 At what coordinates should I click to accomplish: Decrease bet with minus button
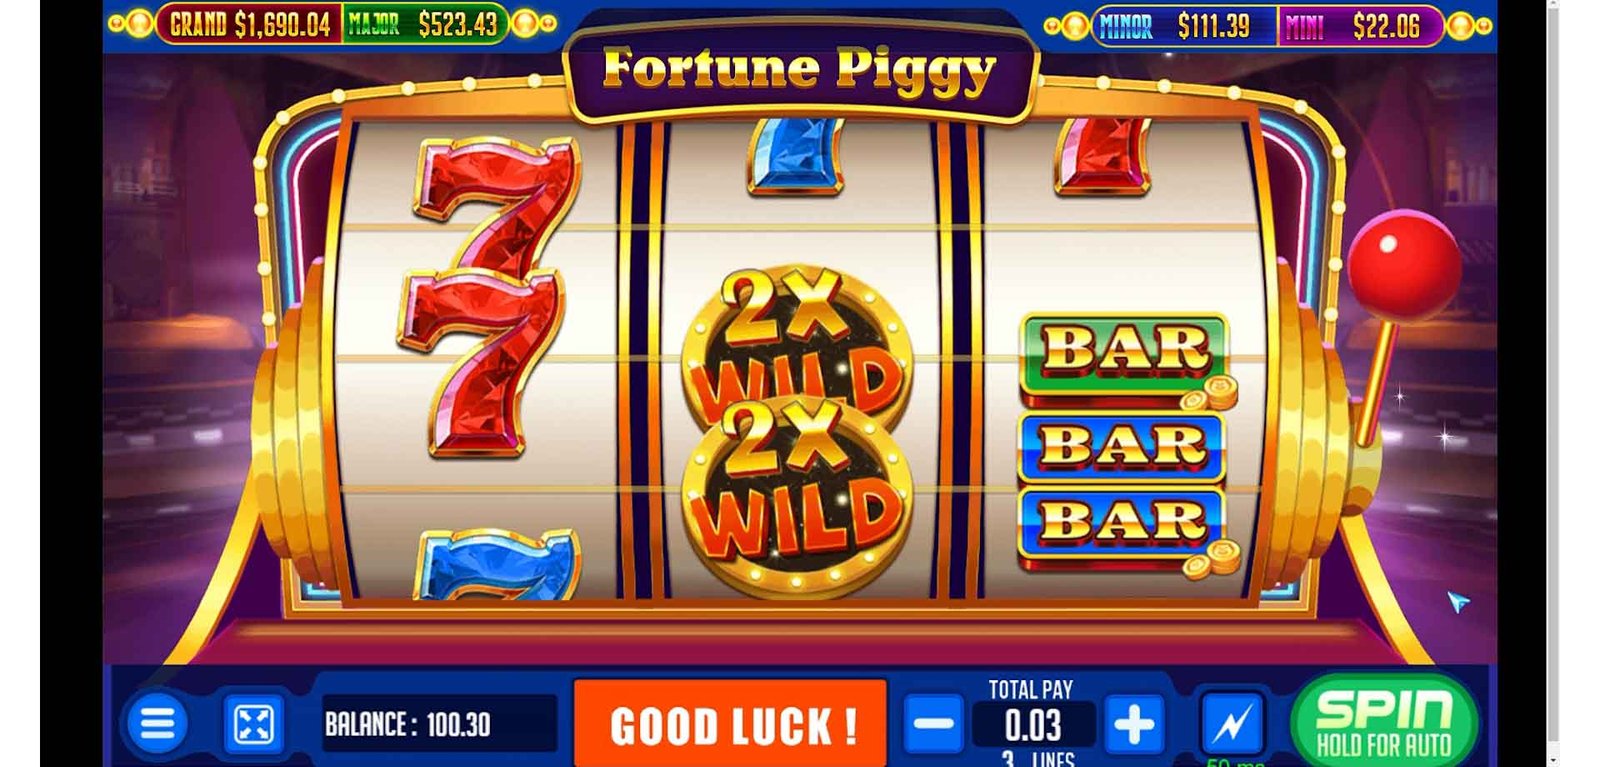[x=934, y=724]
